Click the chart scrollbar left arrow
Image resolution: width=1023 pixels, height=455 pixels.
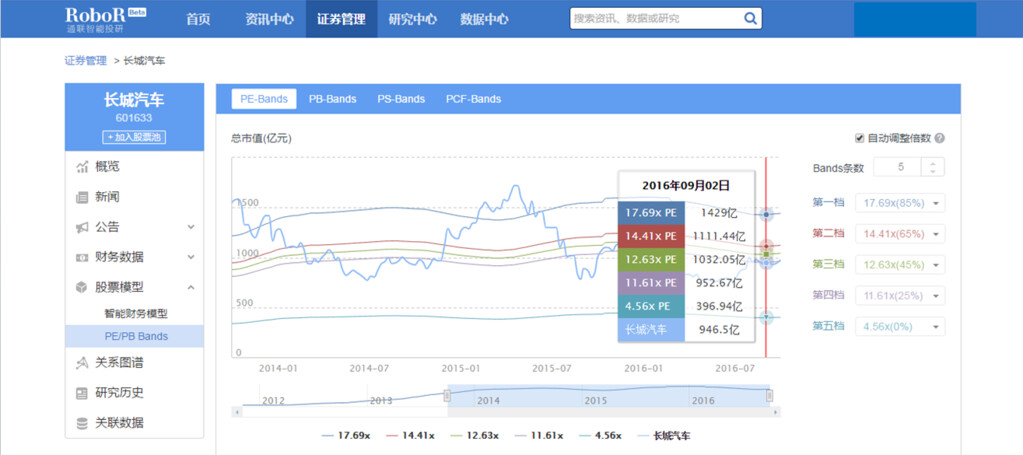(x=236, y=413)
